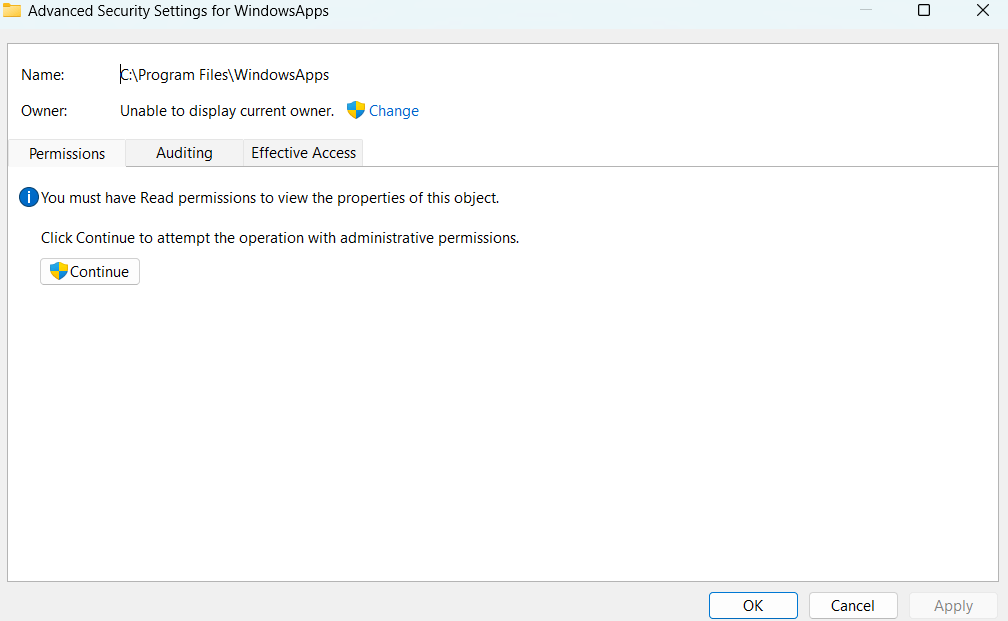Open the Permissions tab
Viewport: 1008px width, 621px height.
pos(67,154)
